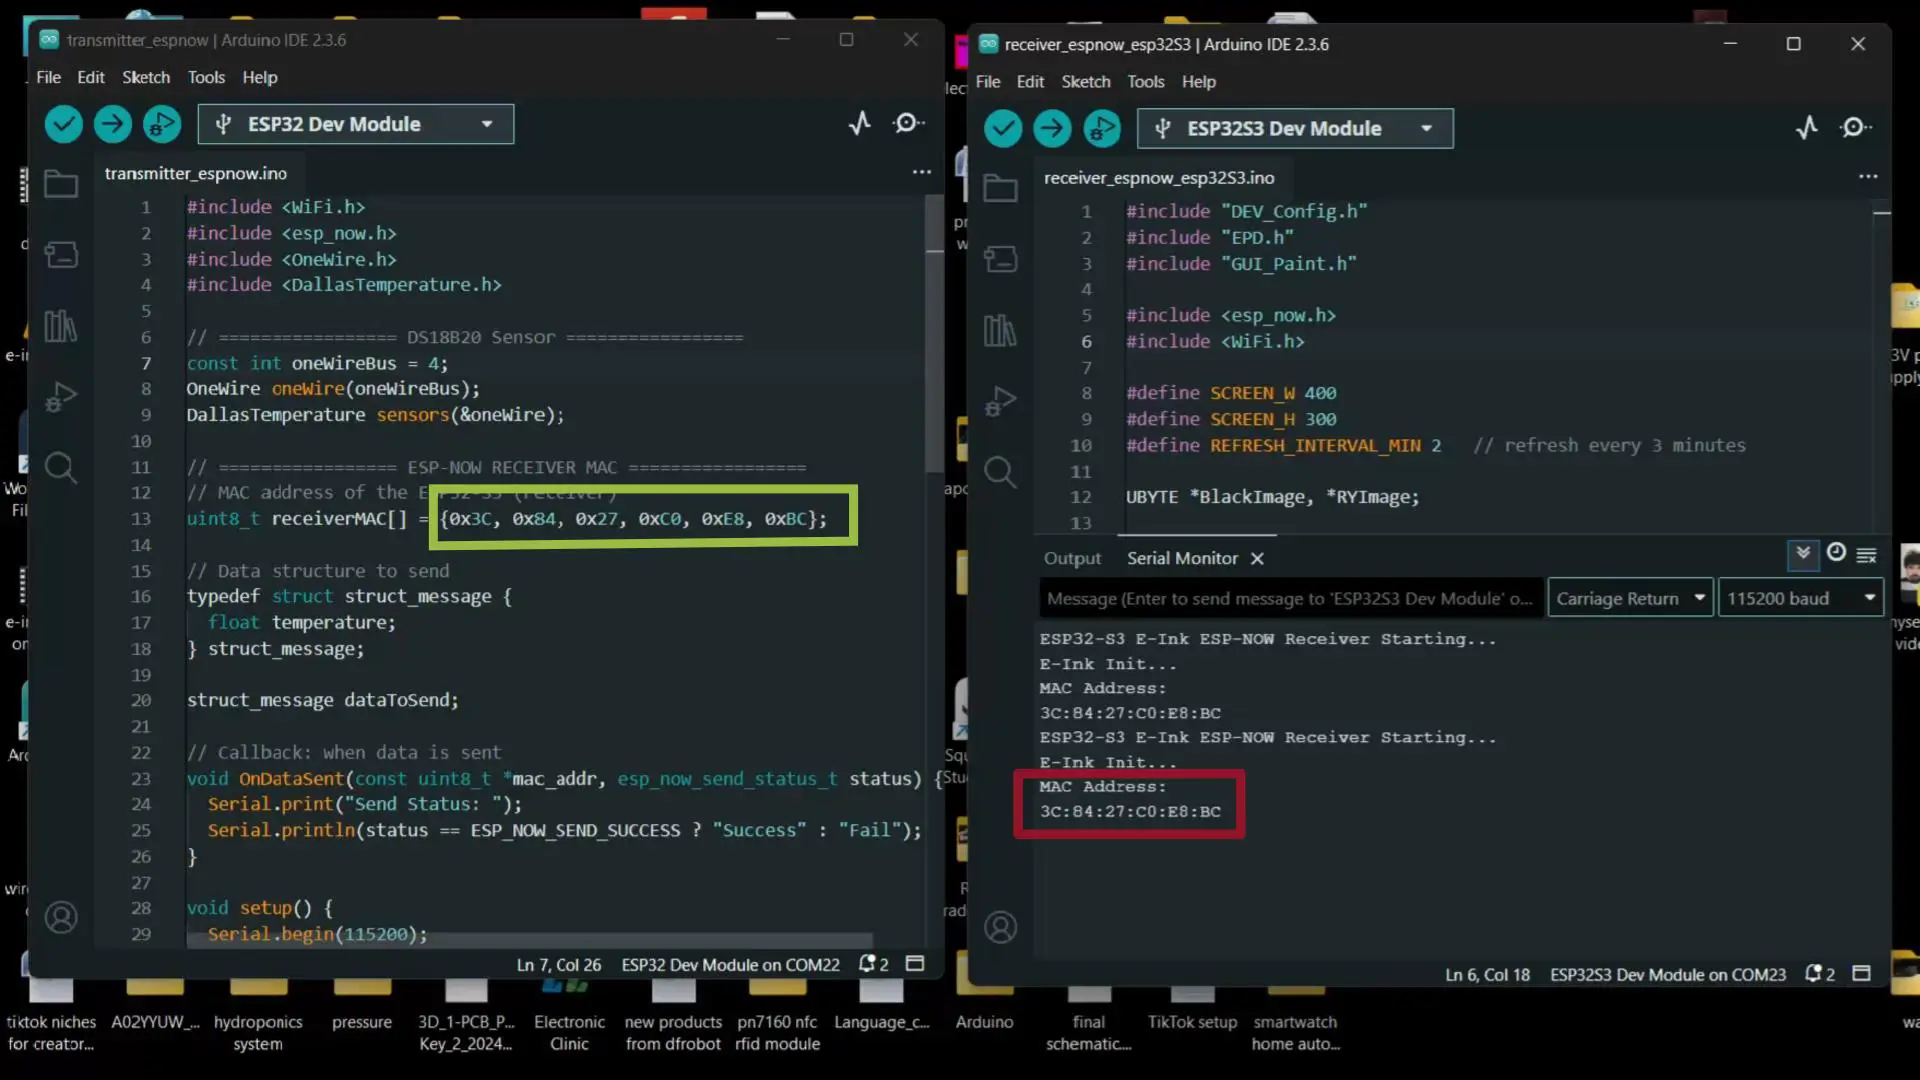
Task: Open Boards Manager in receiver sidebar
Action: pyautogui.click(x=1000, y=259)
